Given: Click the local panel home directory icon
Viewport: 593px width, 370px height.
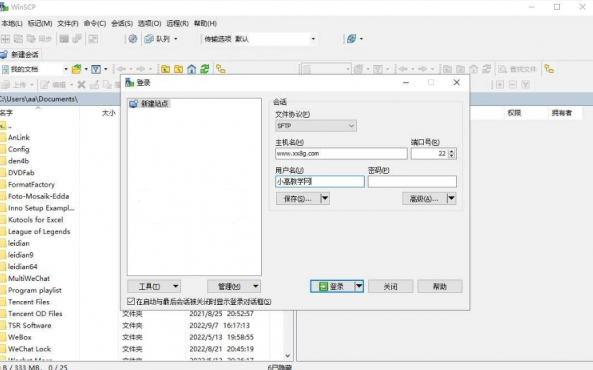Looking at the screenshot, I should (192, 69).
